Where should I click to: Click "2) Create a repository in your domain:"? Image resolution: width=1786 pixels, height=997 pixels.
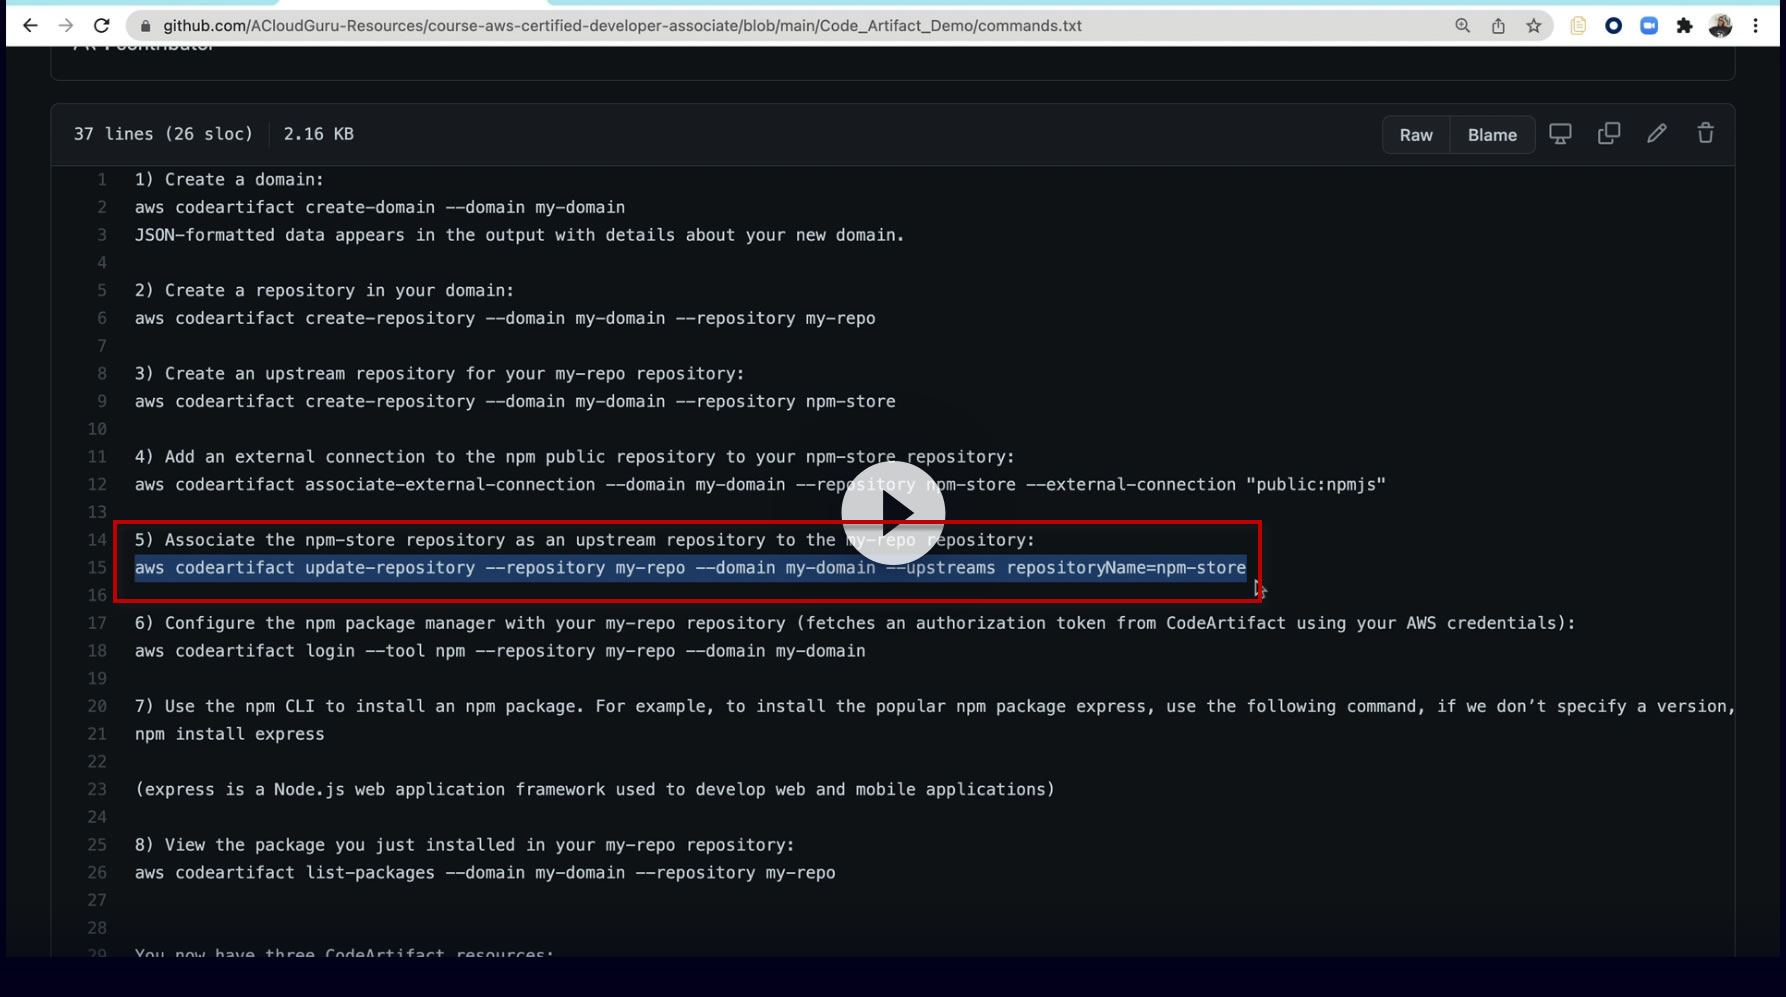coord(324,291)
